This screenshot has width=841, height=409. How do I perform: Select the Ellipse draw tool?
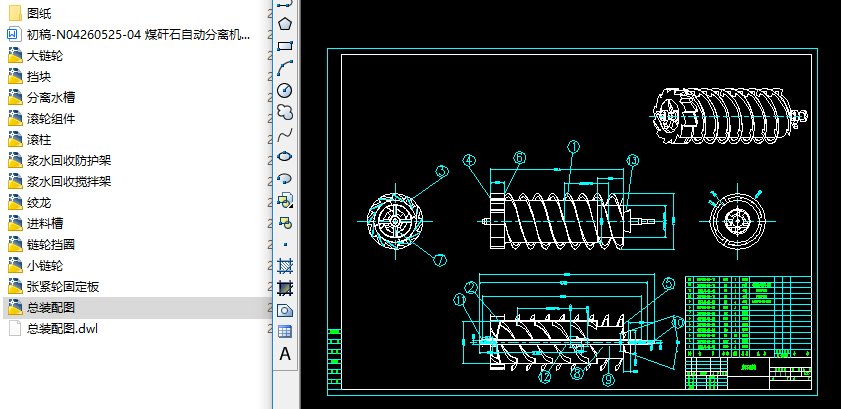285,156
